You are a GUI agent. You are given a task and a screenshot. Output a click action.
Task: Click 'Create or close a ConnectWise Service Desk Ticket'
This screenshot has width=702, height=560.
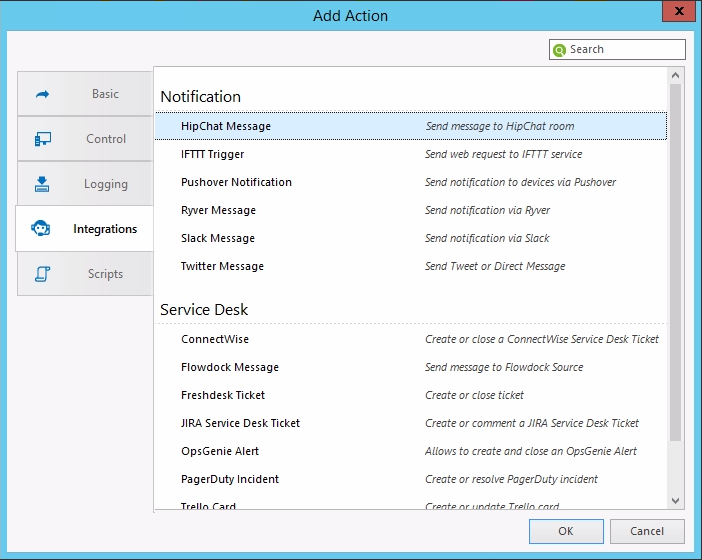click(x=542, y=339)
